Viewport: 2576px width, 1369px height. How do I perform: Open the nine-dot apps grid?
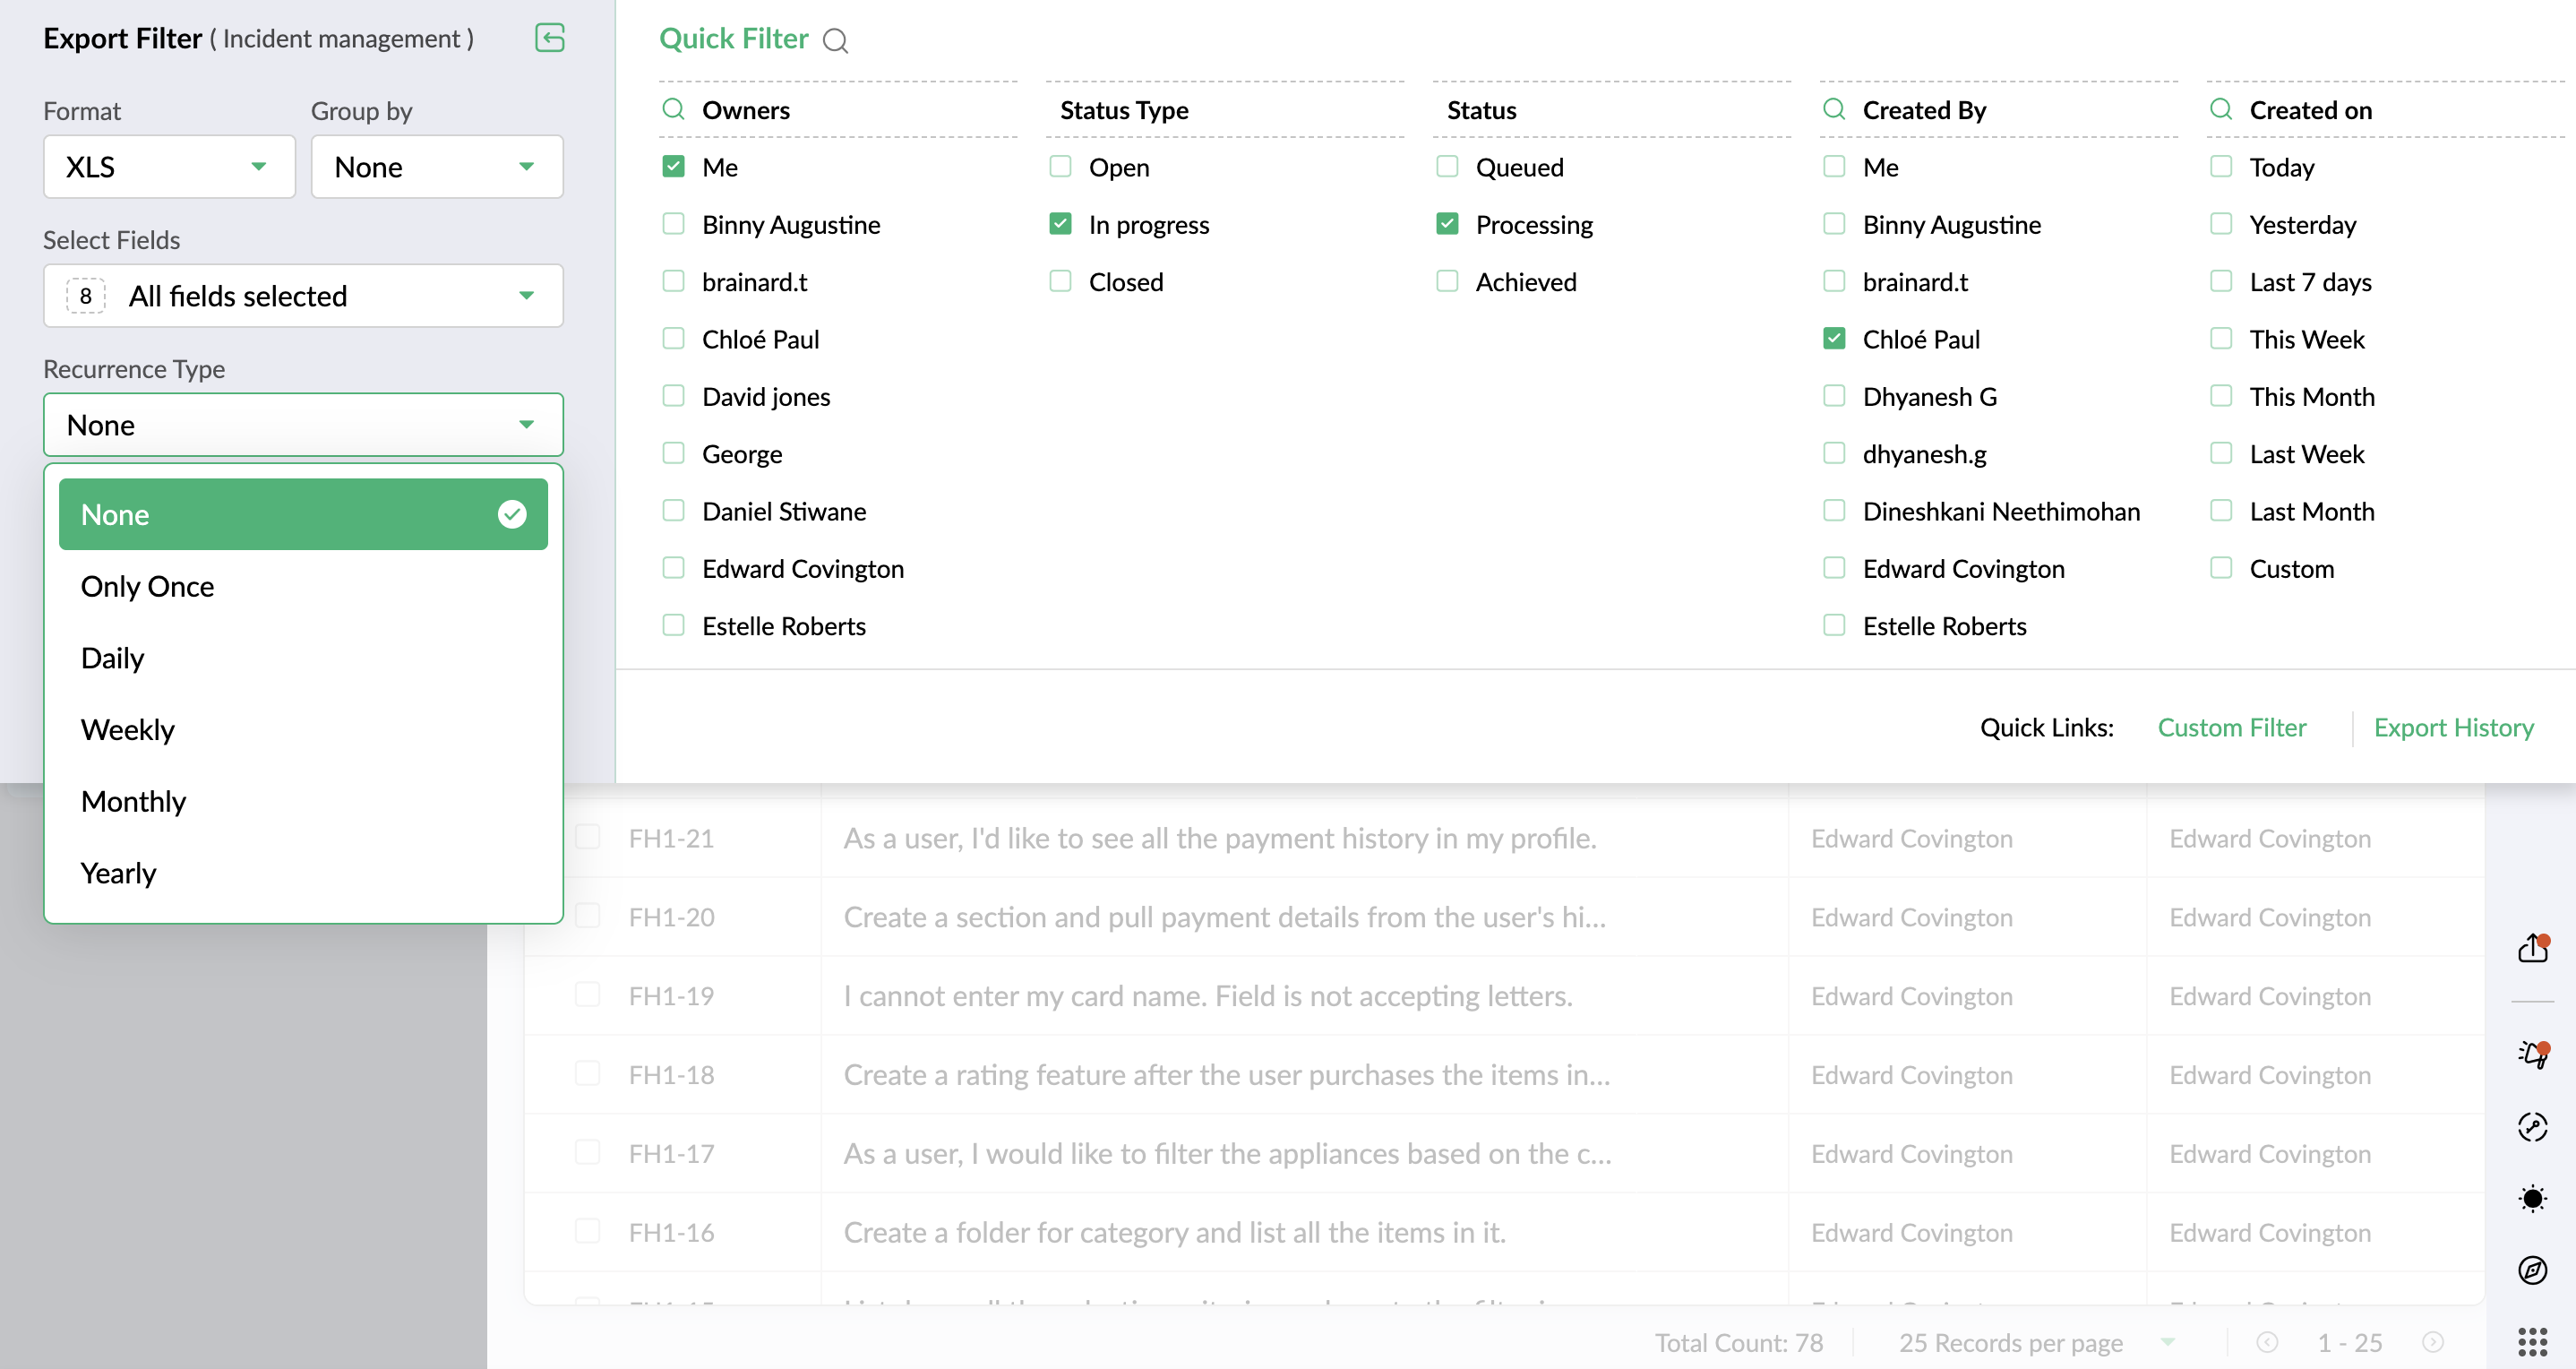[x=2532, y=1341]
